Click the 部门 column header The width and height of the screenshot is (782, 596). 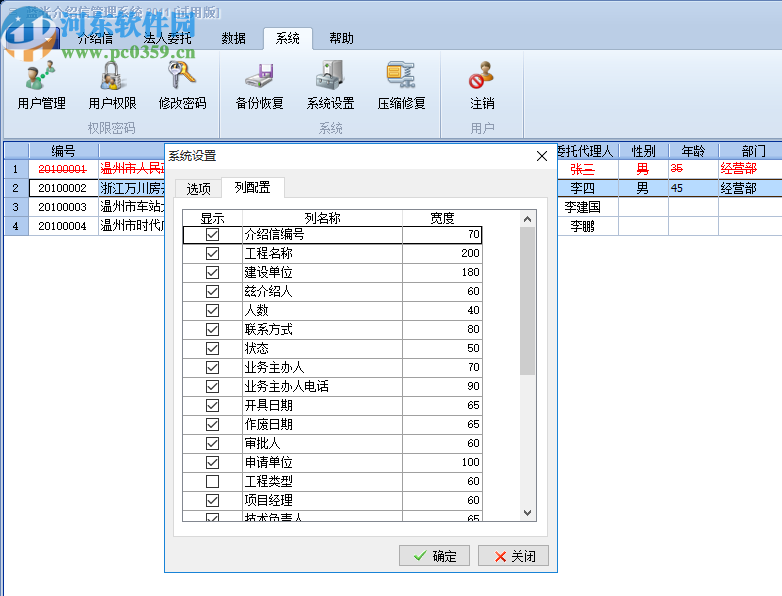[751, 151]
